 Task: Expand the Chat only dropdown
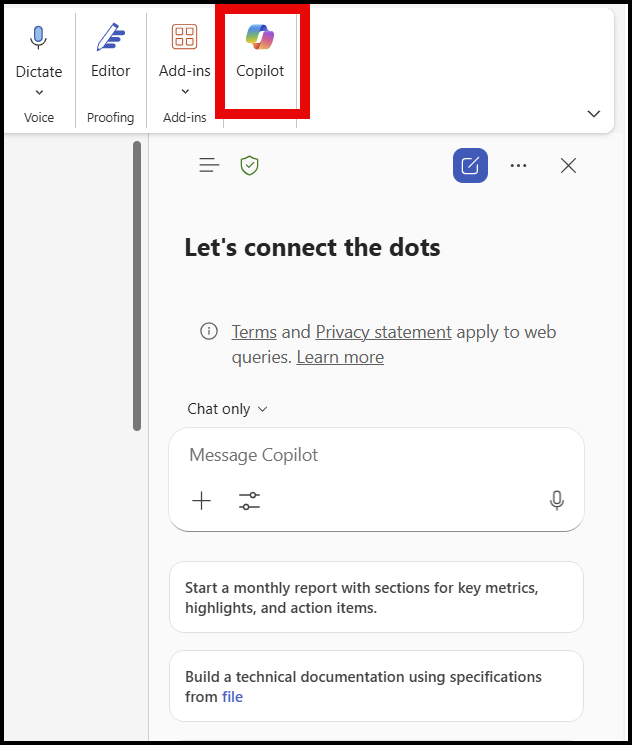(227, 409)
